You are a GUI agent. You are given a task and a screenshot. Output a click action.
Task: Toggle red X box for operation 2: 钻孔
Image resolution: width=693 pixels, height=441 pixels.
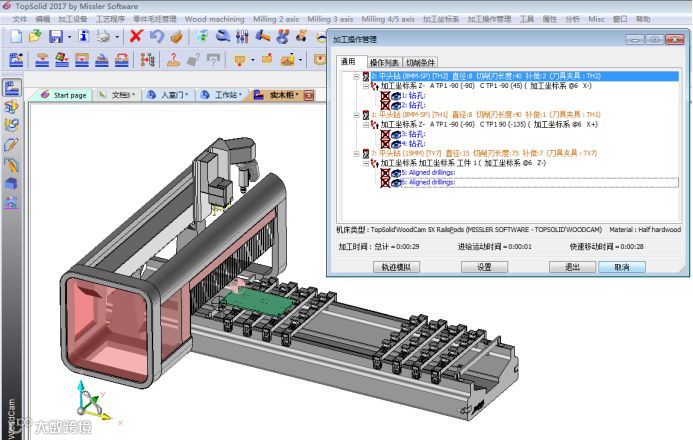tap(385, 105)
